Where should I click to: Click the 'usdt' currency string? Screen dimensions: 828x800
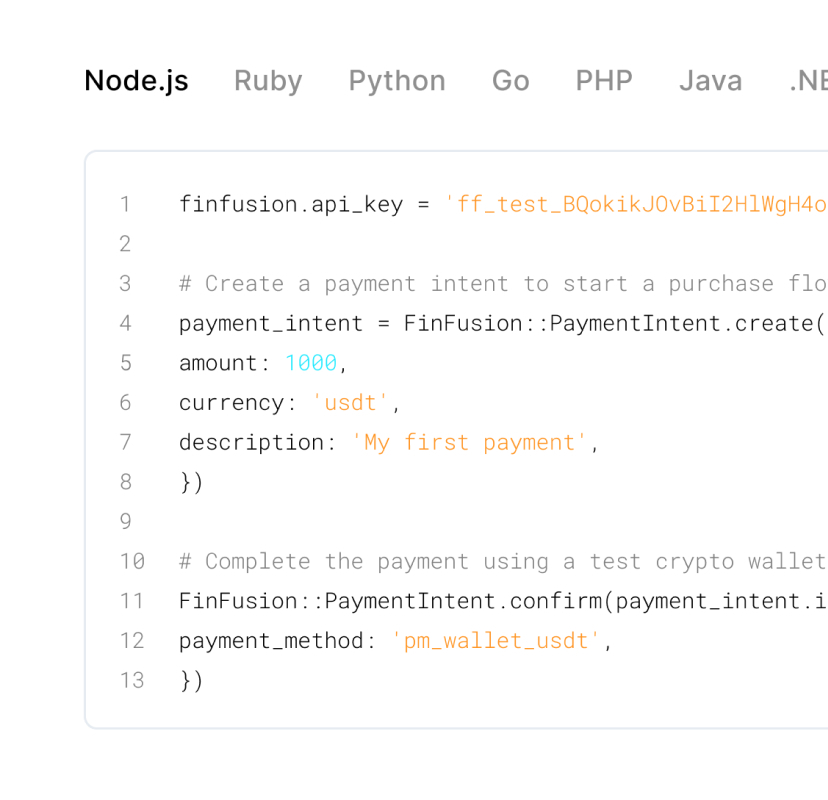coord(350,403)
